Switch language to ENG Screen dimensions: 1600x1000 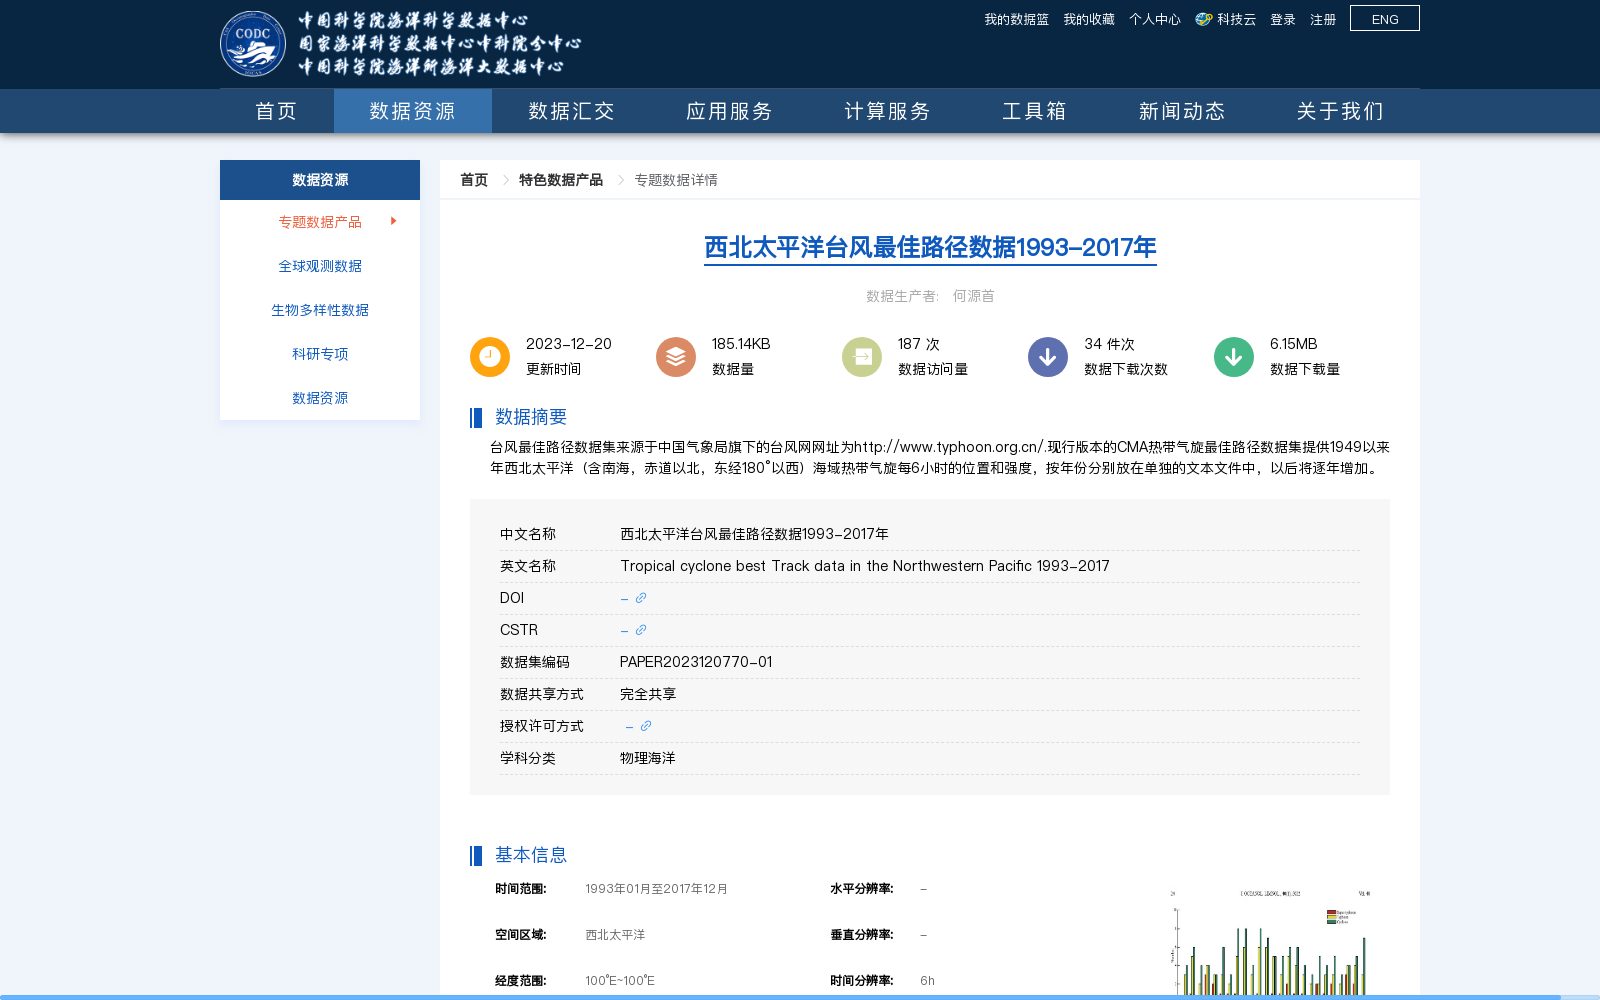(1384, 18)
